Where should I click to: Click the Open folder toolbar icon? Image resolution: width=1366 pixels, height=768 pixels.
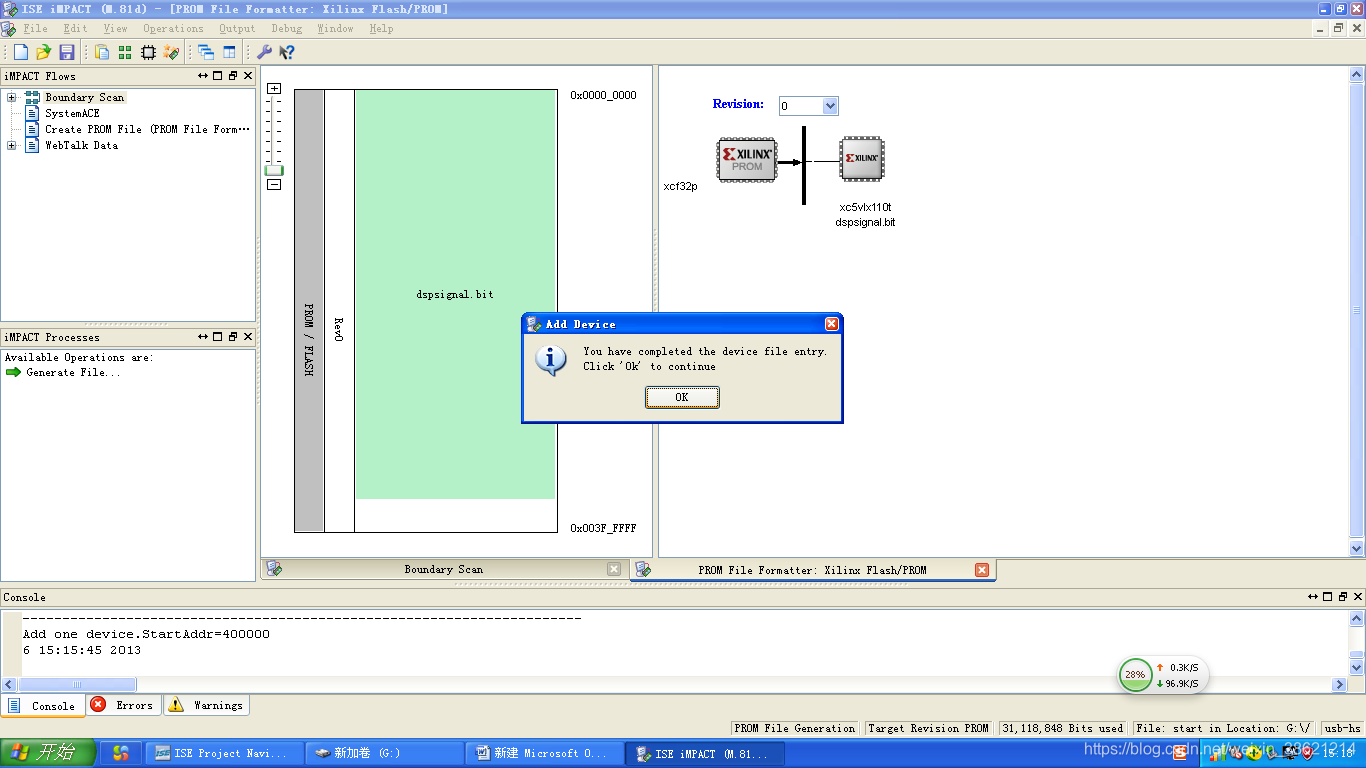tap(43, 52)
